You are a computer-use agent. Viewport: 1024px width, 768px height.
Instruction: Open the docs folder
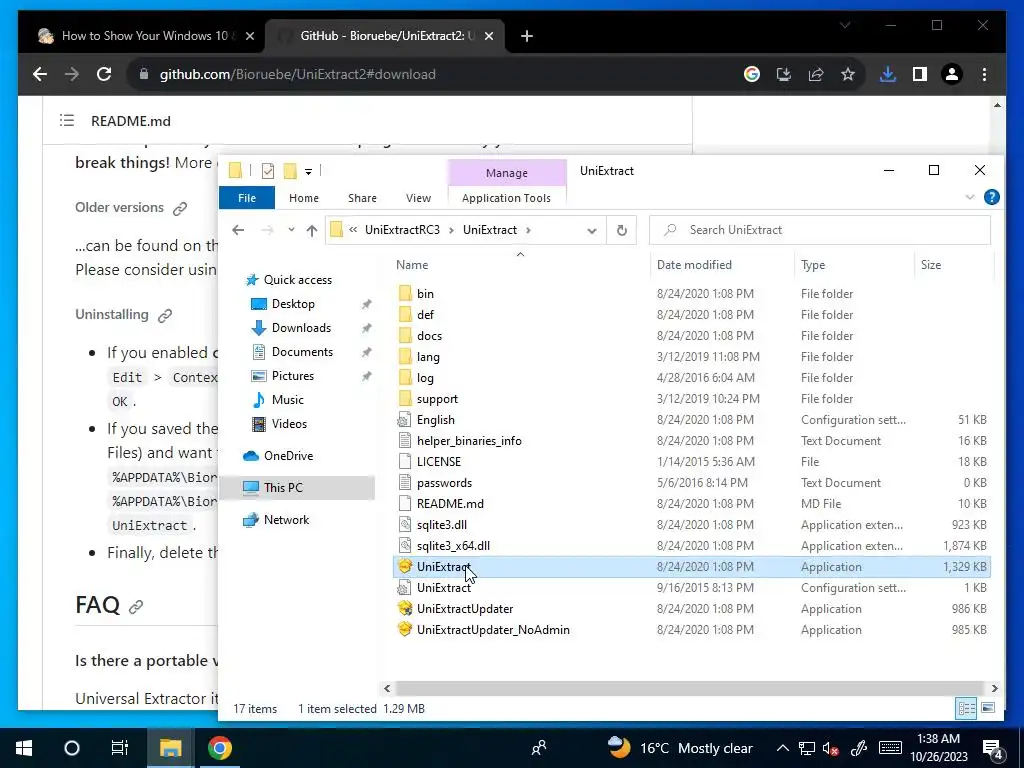pos(429,336)
